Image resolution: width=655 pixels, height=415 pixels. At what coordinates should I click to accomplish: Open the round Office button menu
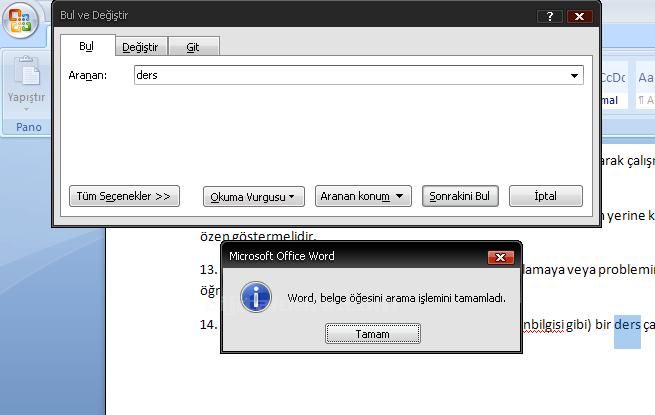20,20
